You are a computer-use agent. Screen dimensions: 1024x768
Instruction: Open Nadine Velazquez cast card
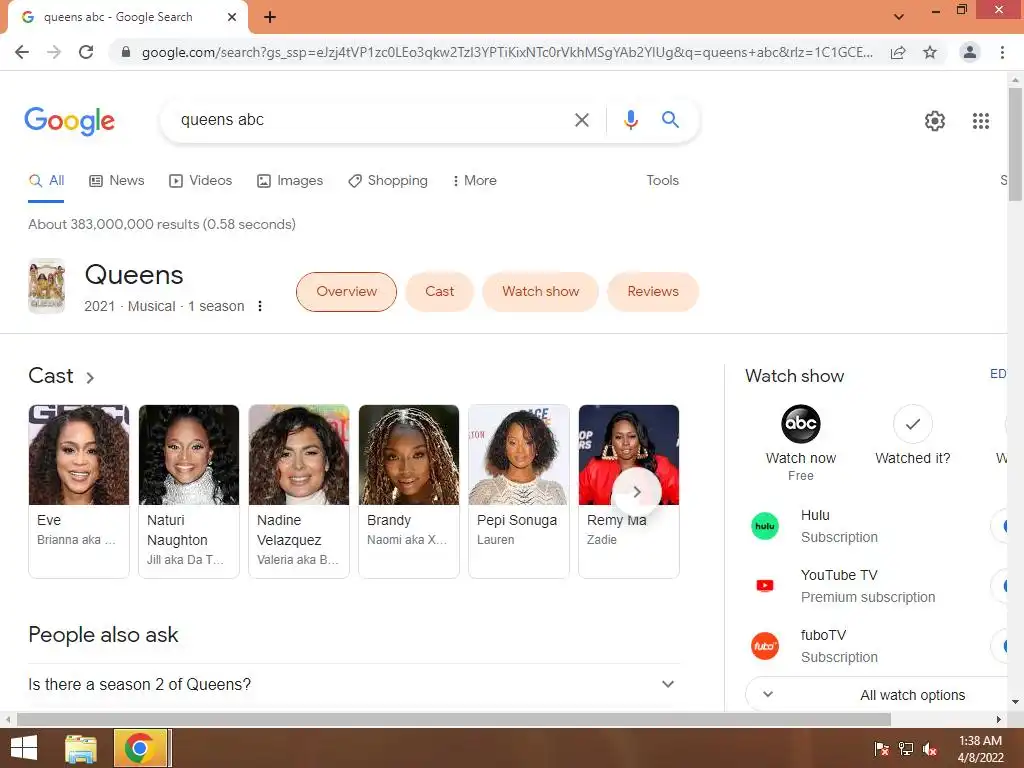coord(298,491)
